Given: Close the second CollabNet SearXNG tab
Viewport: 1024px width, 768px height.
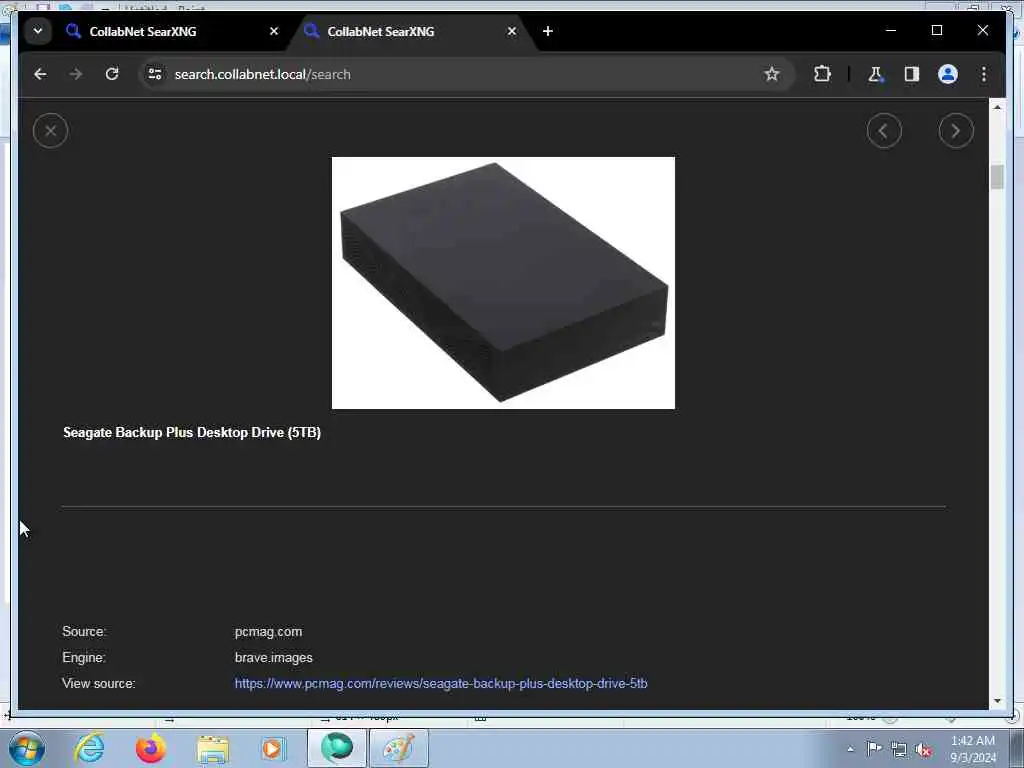Looking at the screenshot, I should point(512,31).
